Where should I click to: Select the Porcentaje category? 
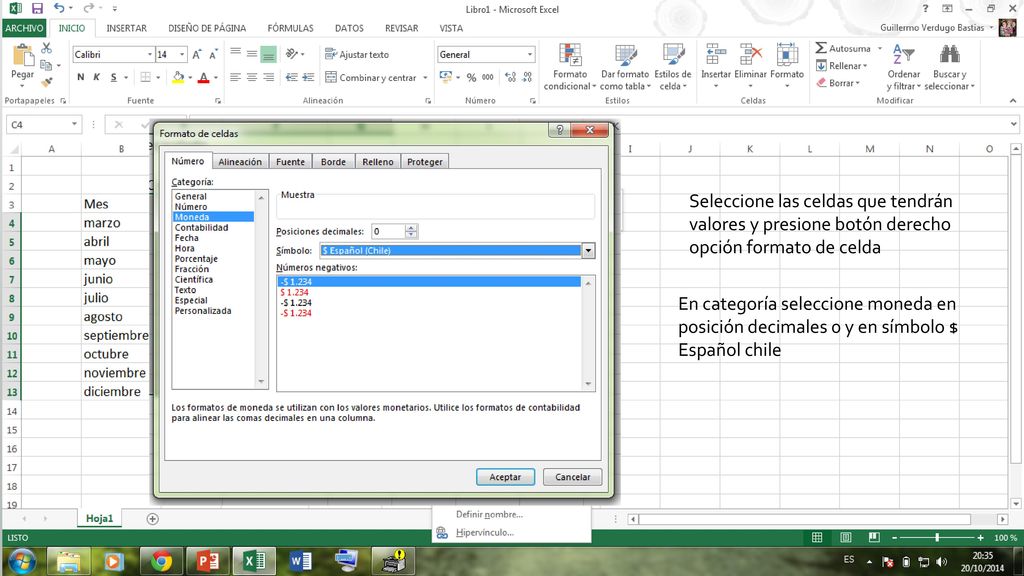pyautogui.click(x=197, y=259)
